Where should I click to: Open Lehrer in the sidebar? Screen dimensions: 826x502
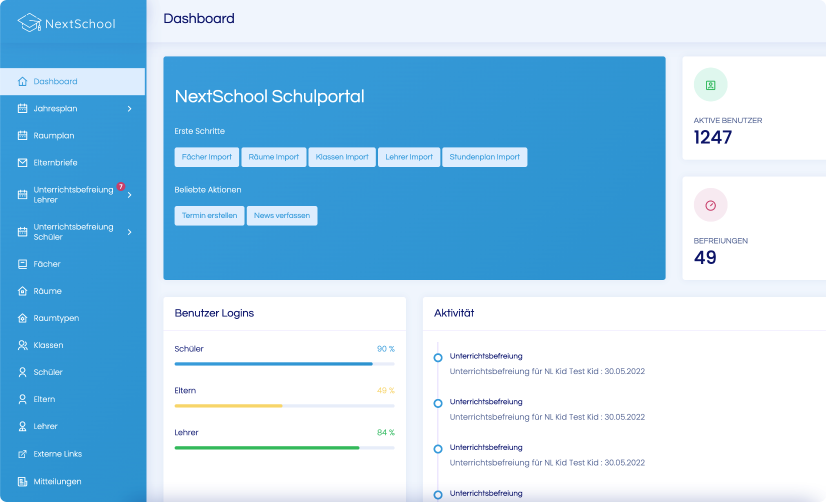(x=45, y=426)
